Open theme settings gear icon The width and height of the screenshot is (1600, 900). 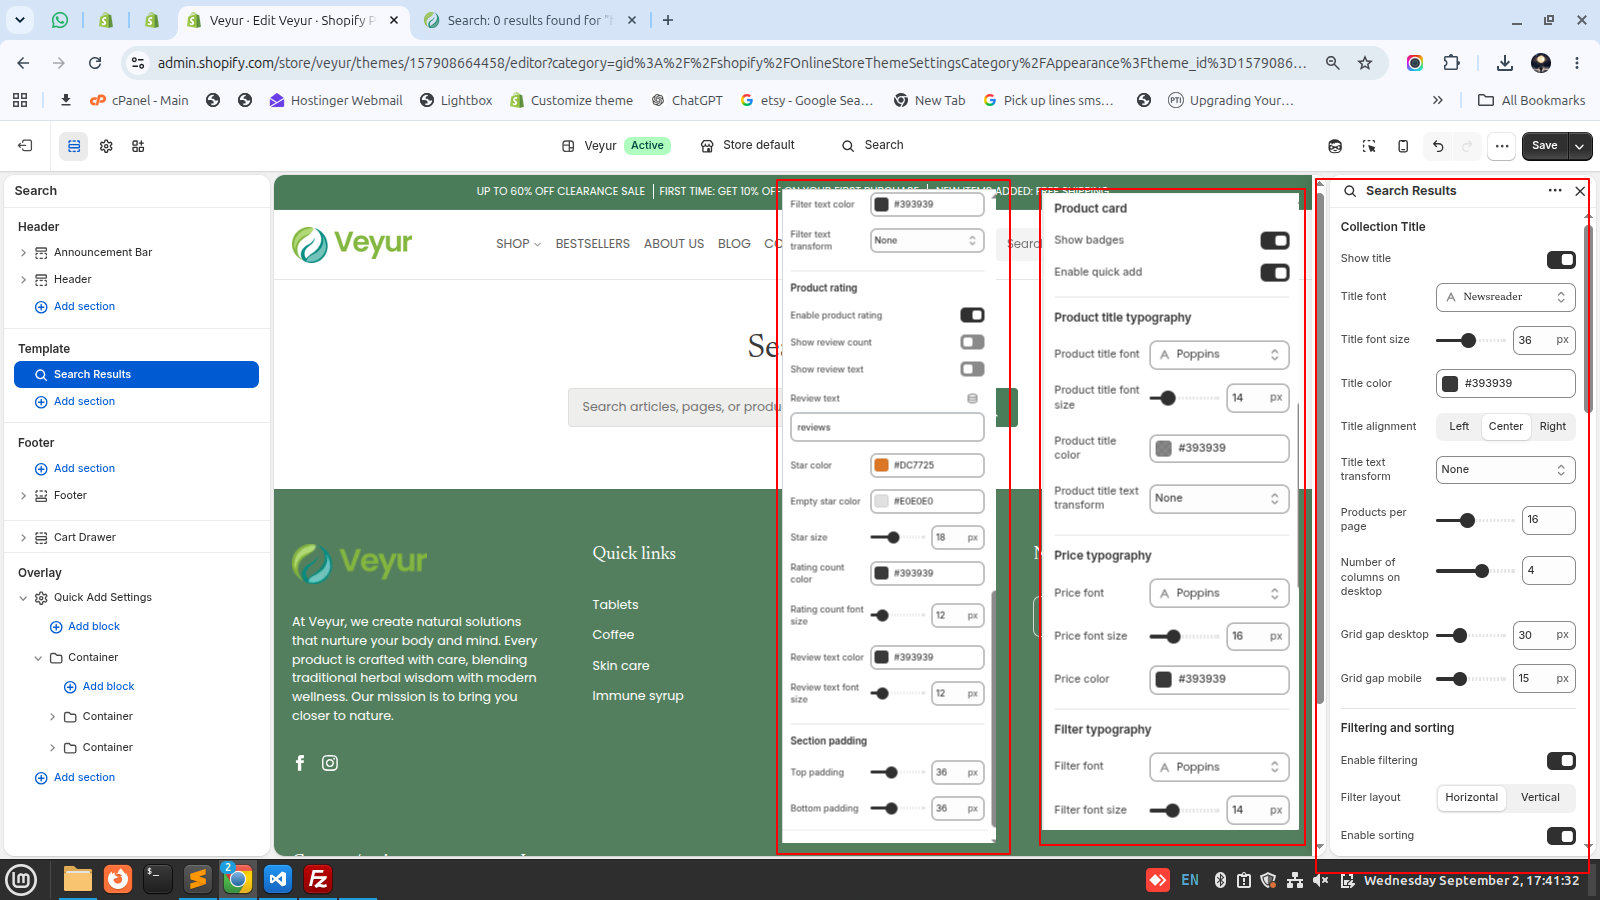[x=106, y=146]
